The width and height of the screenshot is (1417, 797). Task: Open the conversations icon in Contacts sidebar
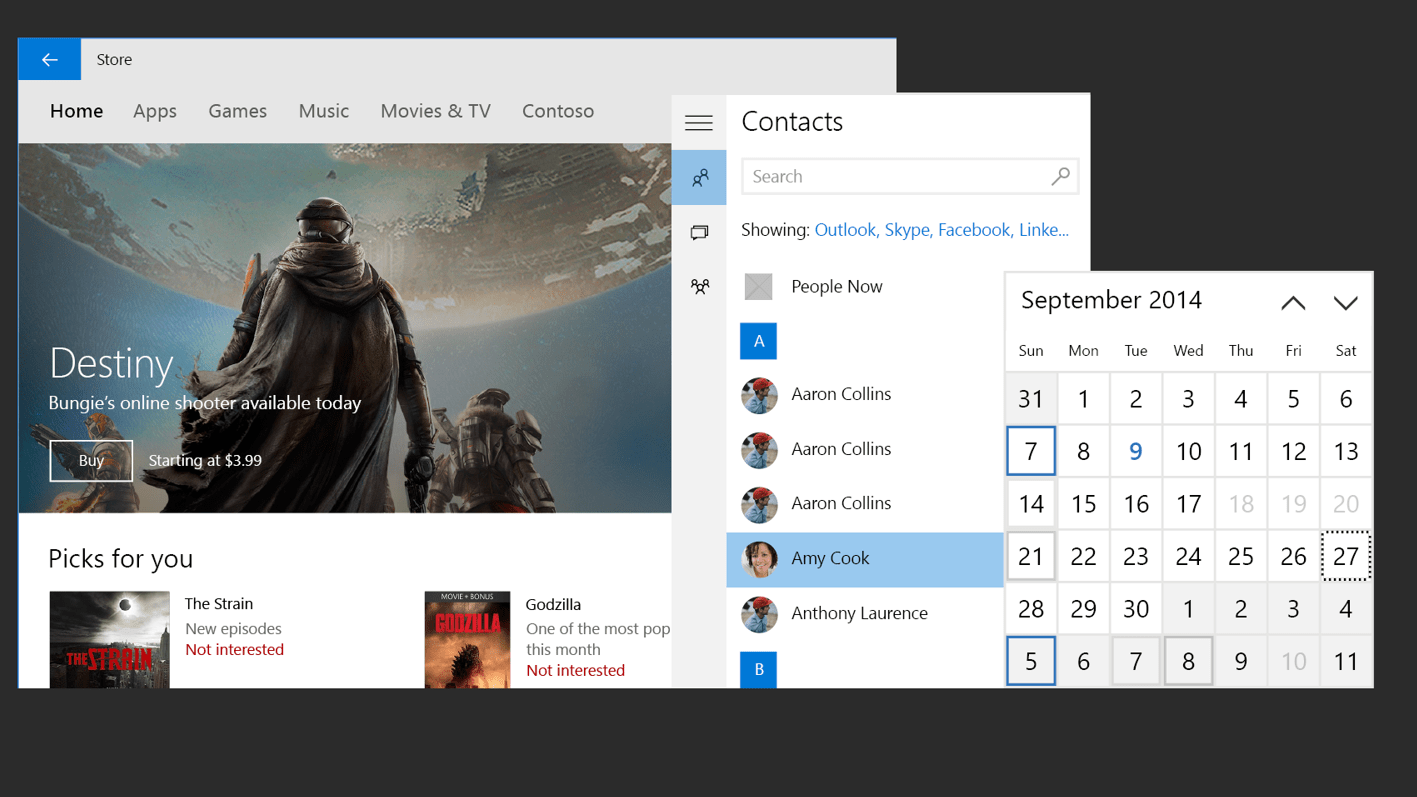pyautogui.click(x=698, y=231)
